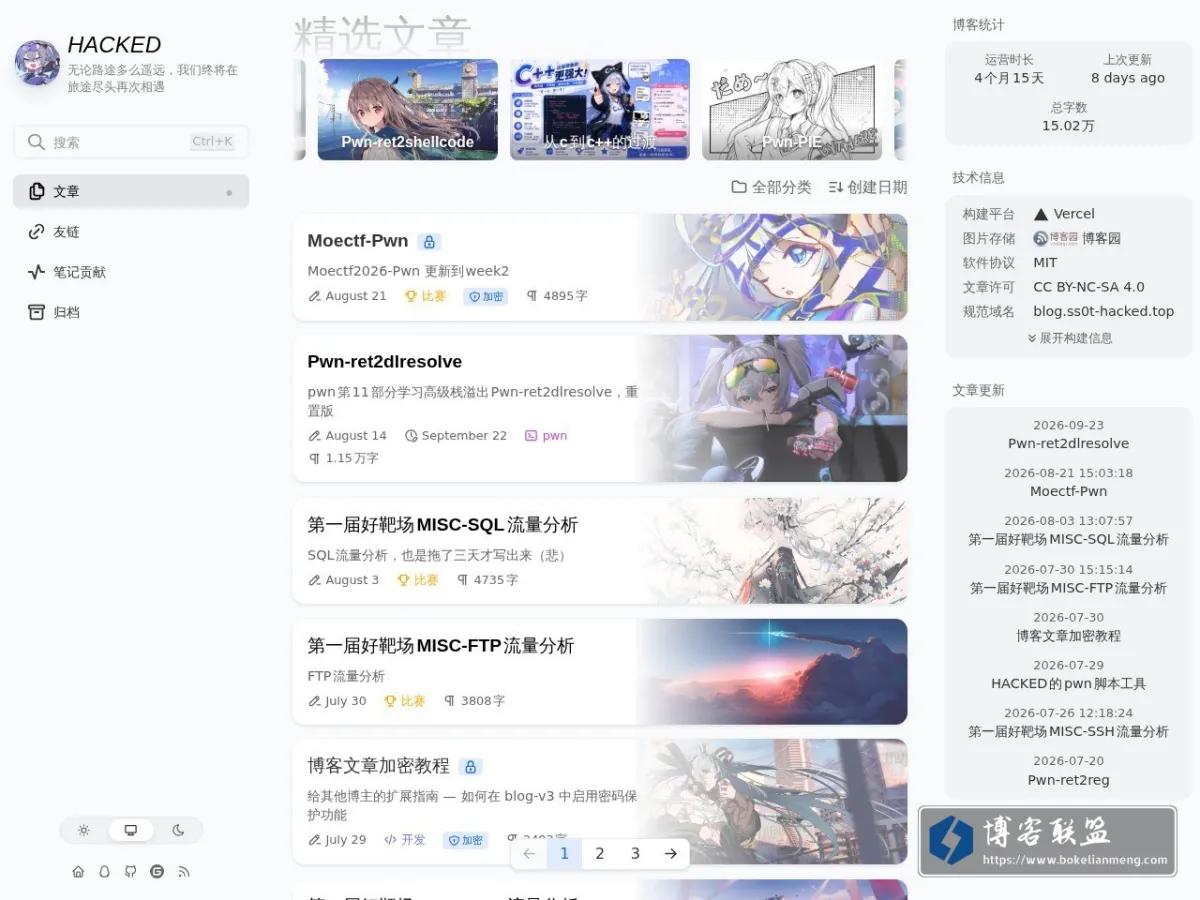This screenshot has width=1200, height=900.
Task: Click the MIT software license
Action: [x=1045, y=263]
